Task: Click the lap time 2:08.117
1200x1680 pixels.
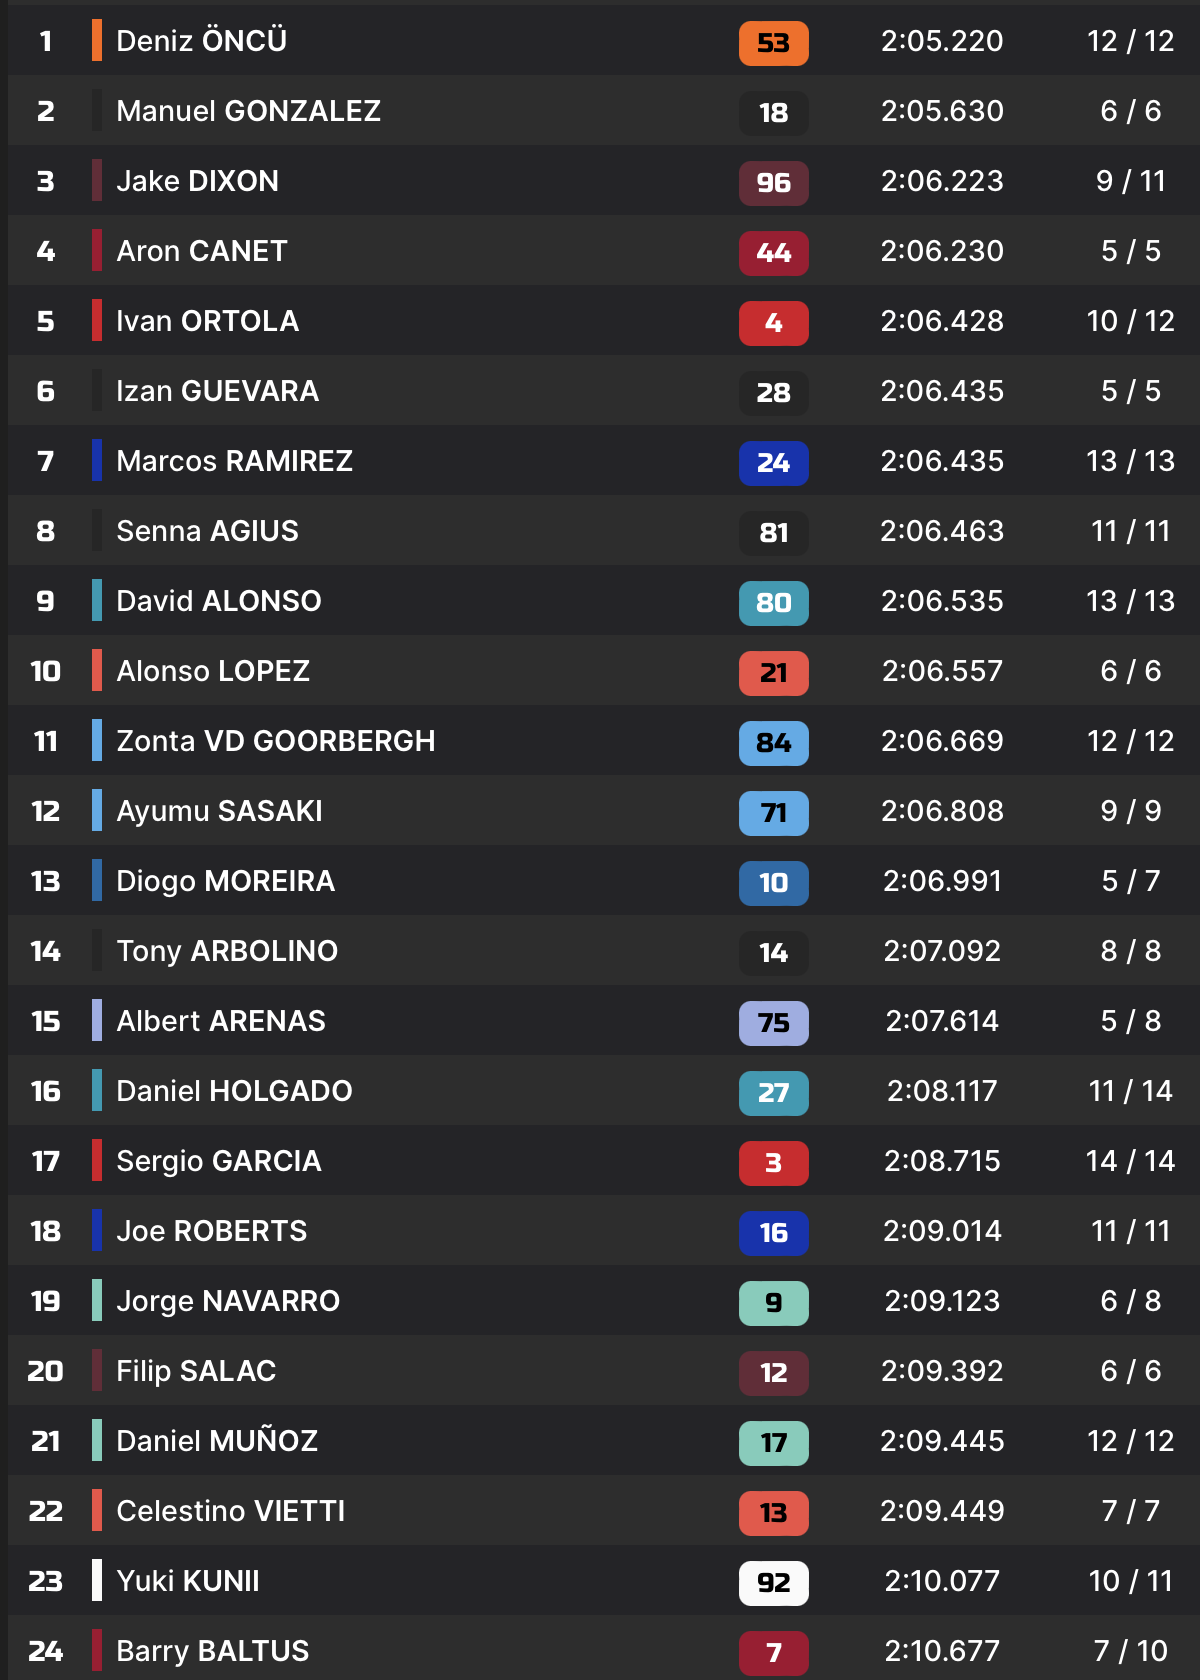Action: pos(941,1091)
